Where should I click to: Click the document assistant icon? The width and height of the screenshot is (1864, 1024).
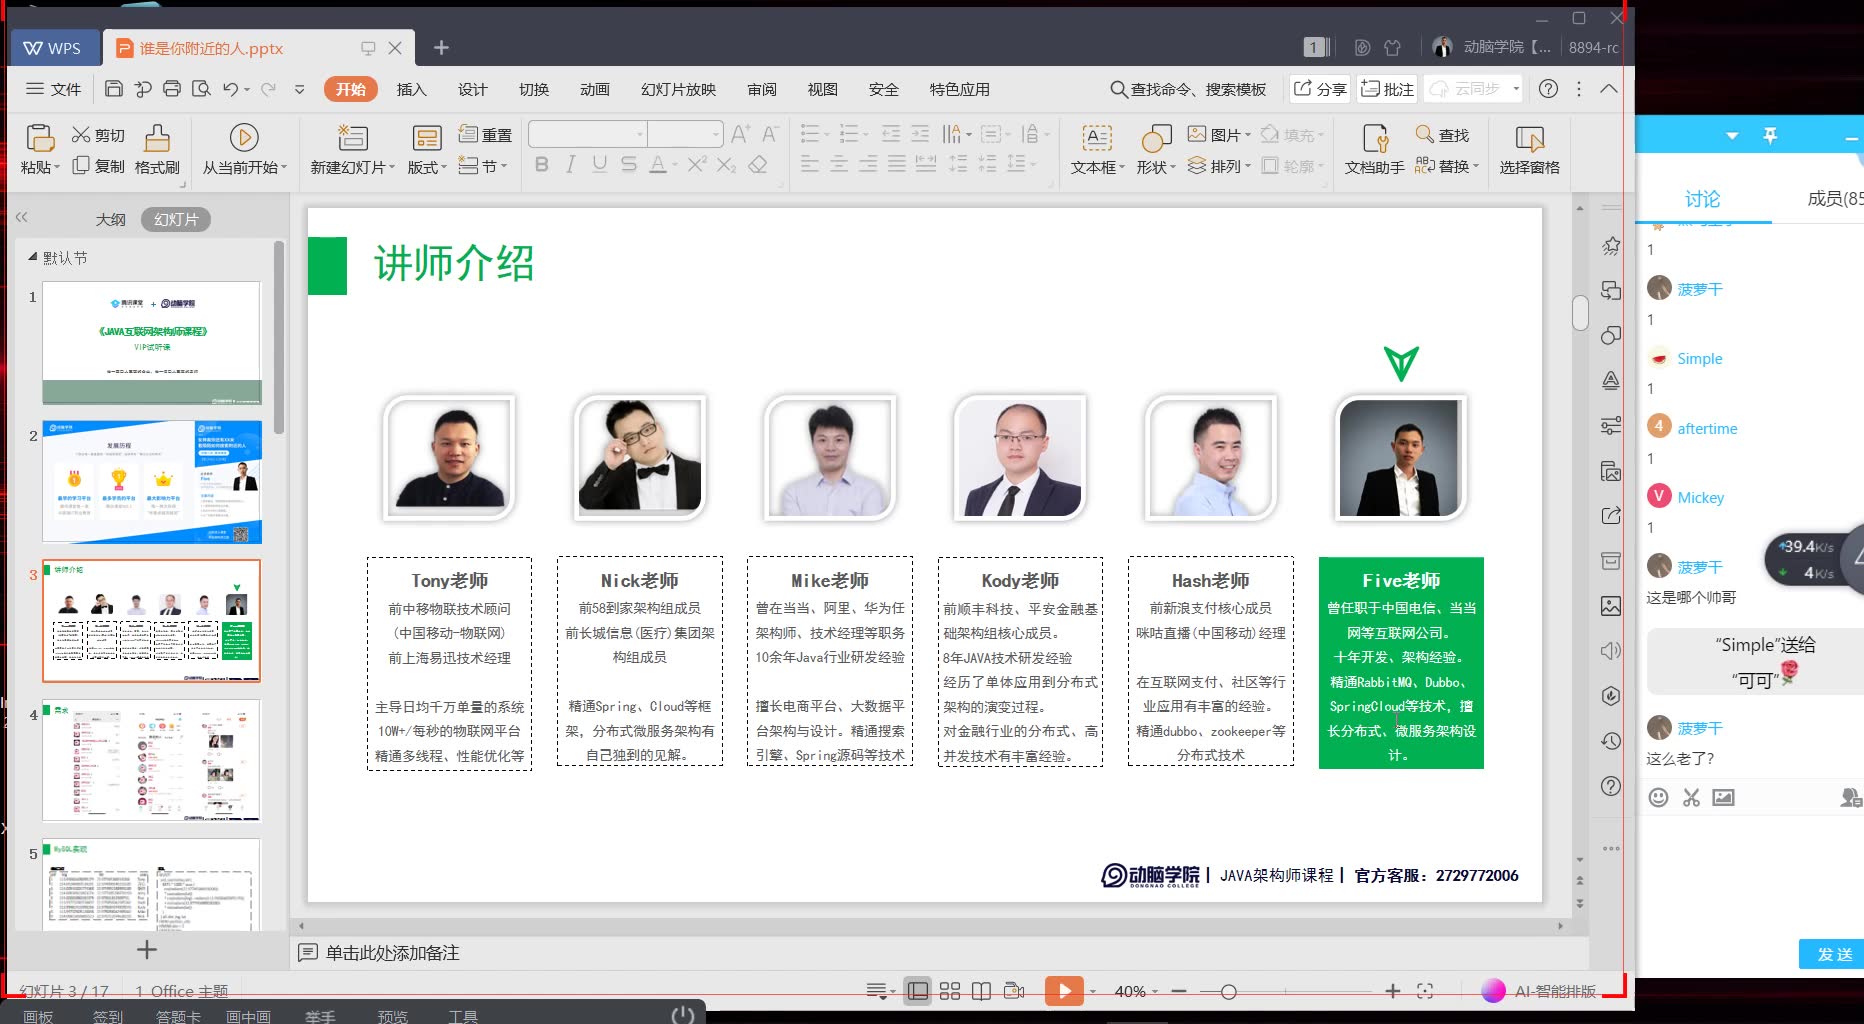coord(1375,137)
